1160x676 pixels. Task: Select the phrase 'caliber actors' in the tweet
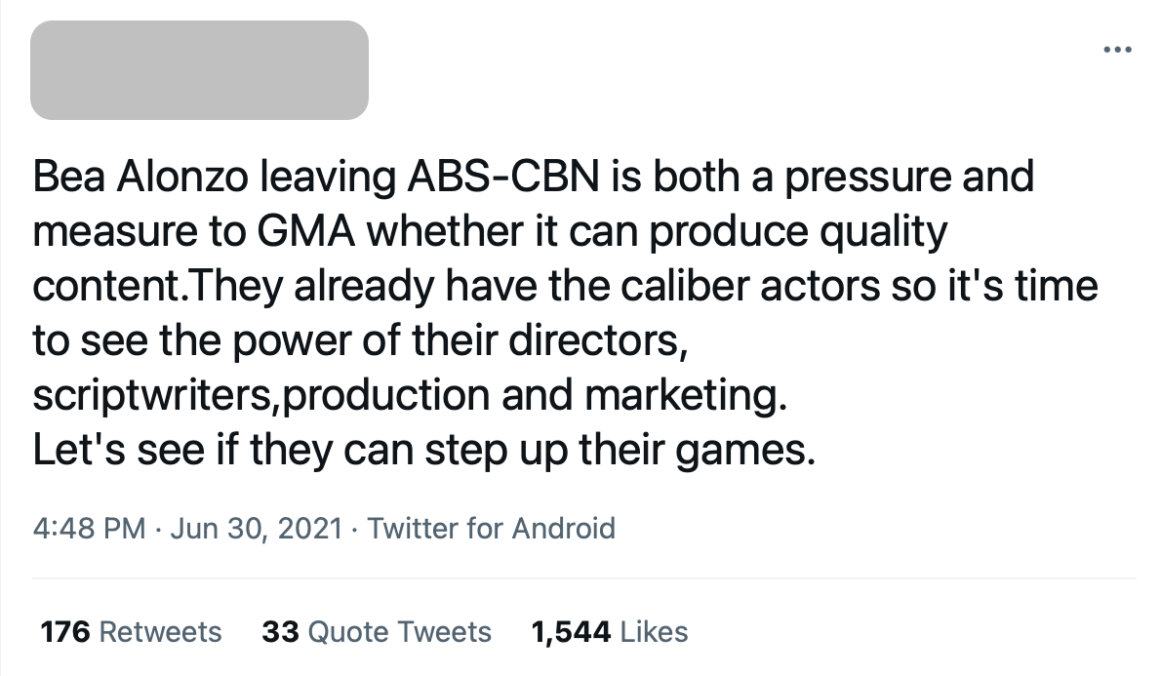click(x=750, y=286)
